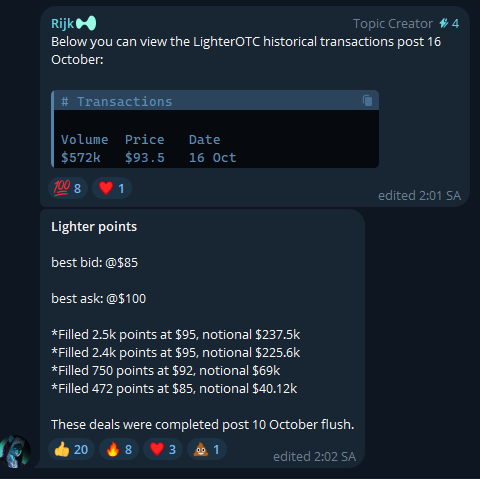
Task: Click the $572k volume value
Action: [x=81, y=157]
